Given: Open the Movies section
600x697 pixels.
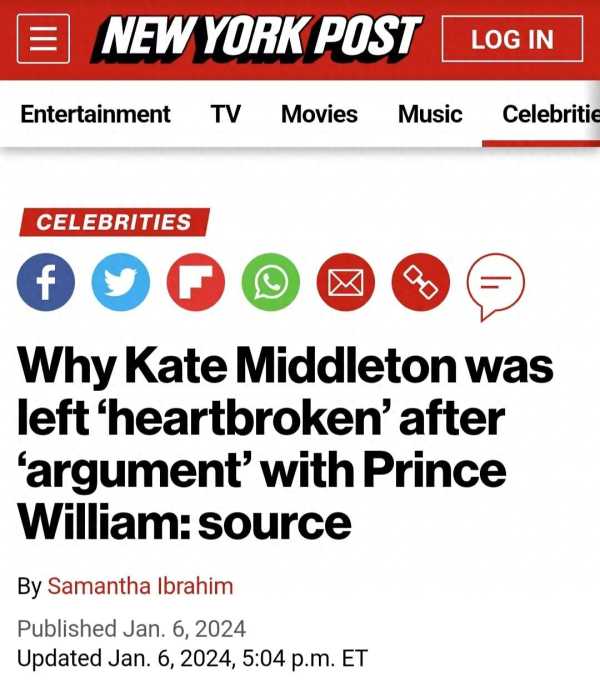Looking at the screenshot, I should [x=319, y=114].
